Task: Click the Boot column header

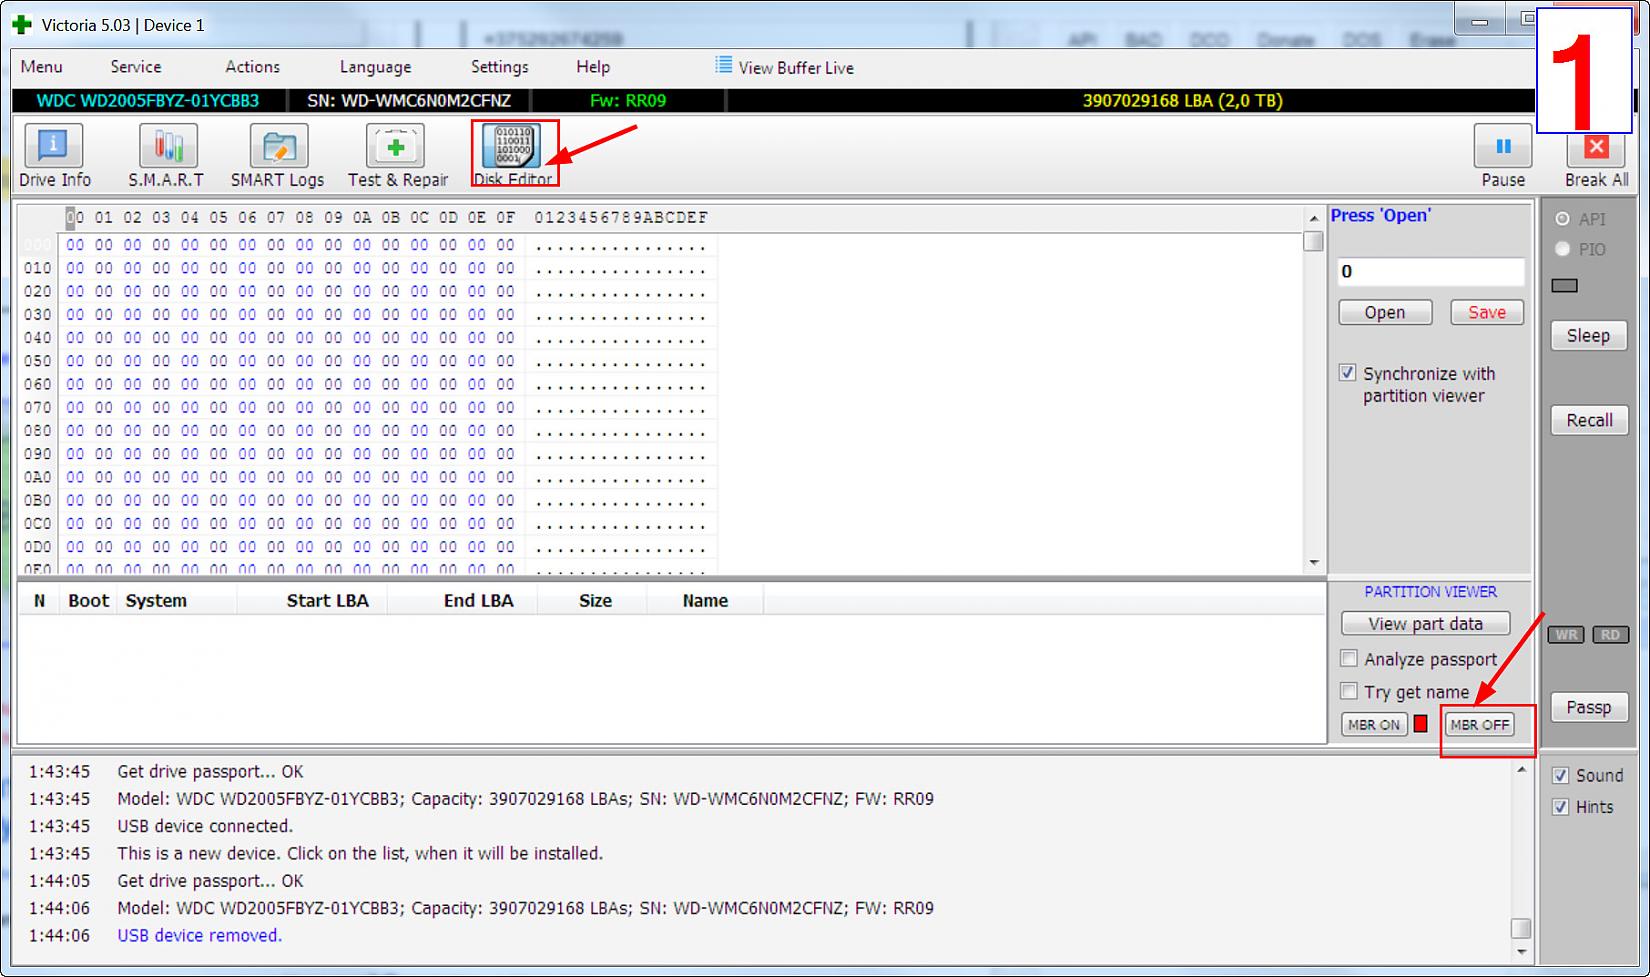Action: point(88,600)
